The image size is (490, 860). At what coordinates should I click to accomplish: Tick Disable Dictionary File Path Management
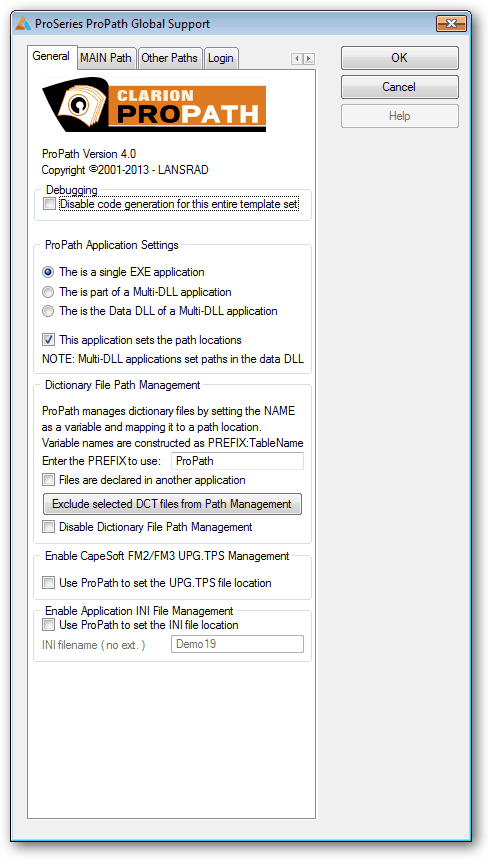point(49,527)
